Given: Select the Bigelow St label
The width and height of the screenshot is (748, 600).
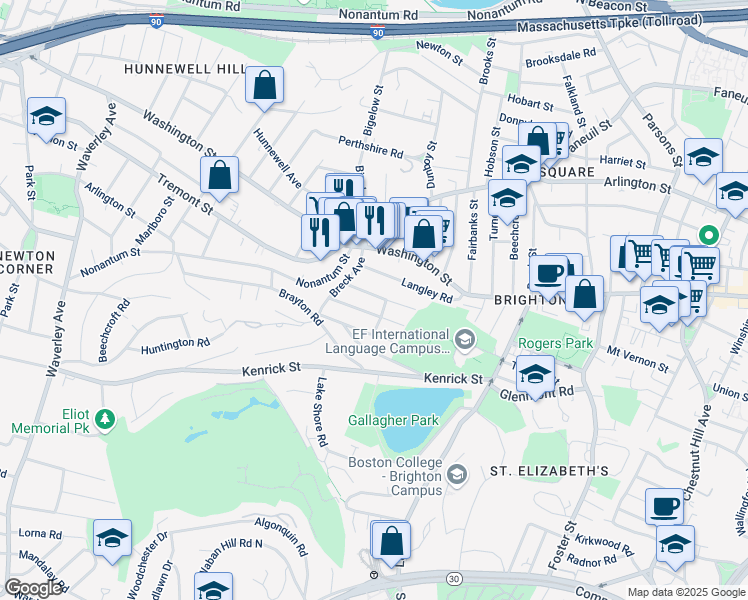Looking at the screenshot, I should [x=373, y=110].
